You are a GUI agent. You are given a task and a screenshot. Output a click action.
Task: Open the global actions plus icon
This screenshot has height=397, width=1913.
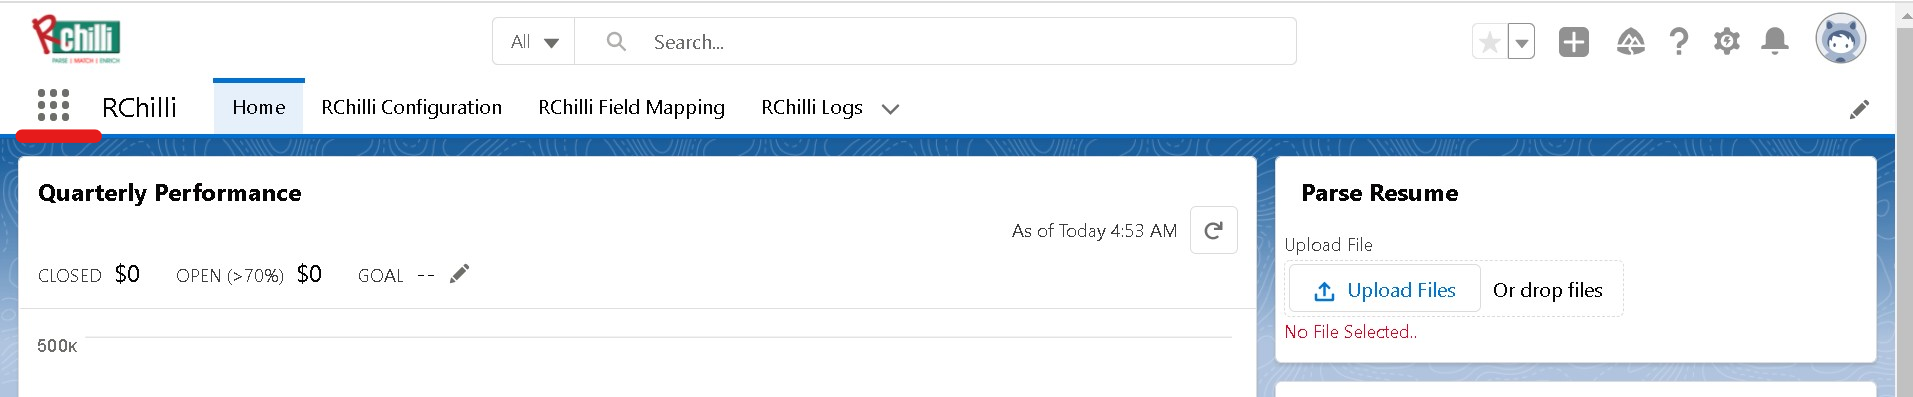point(1574,42)
